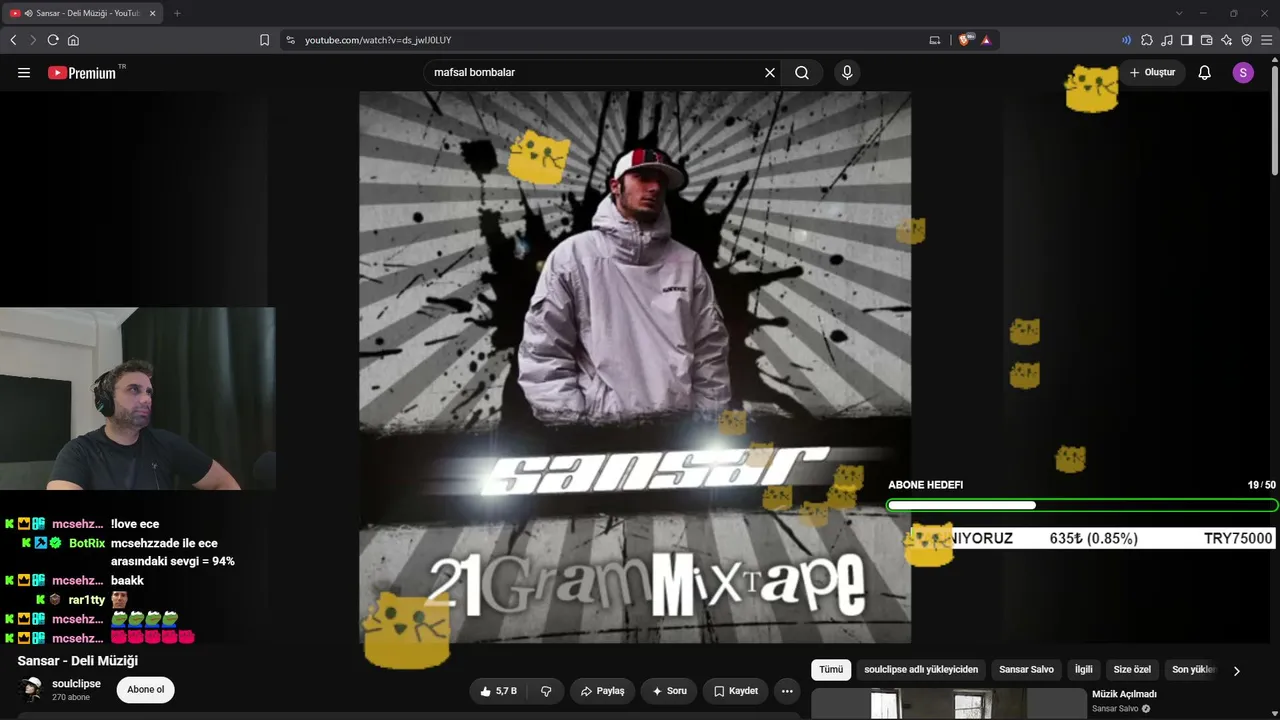Click the Sansar 21 Gram Mixtape video player
The height and width of the screenshot is (720, 1280).
pos(635,367)
